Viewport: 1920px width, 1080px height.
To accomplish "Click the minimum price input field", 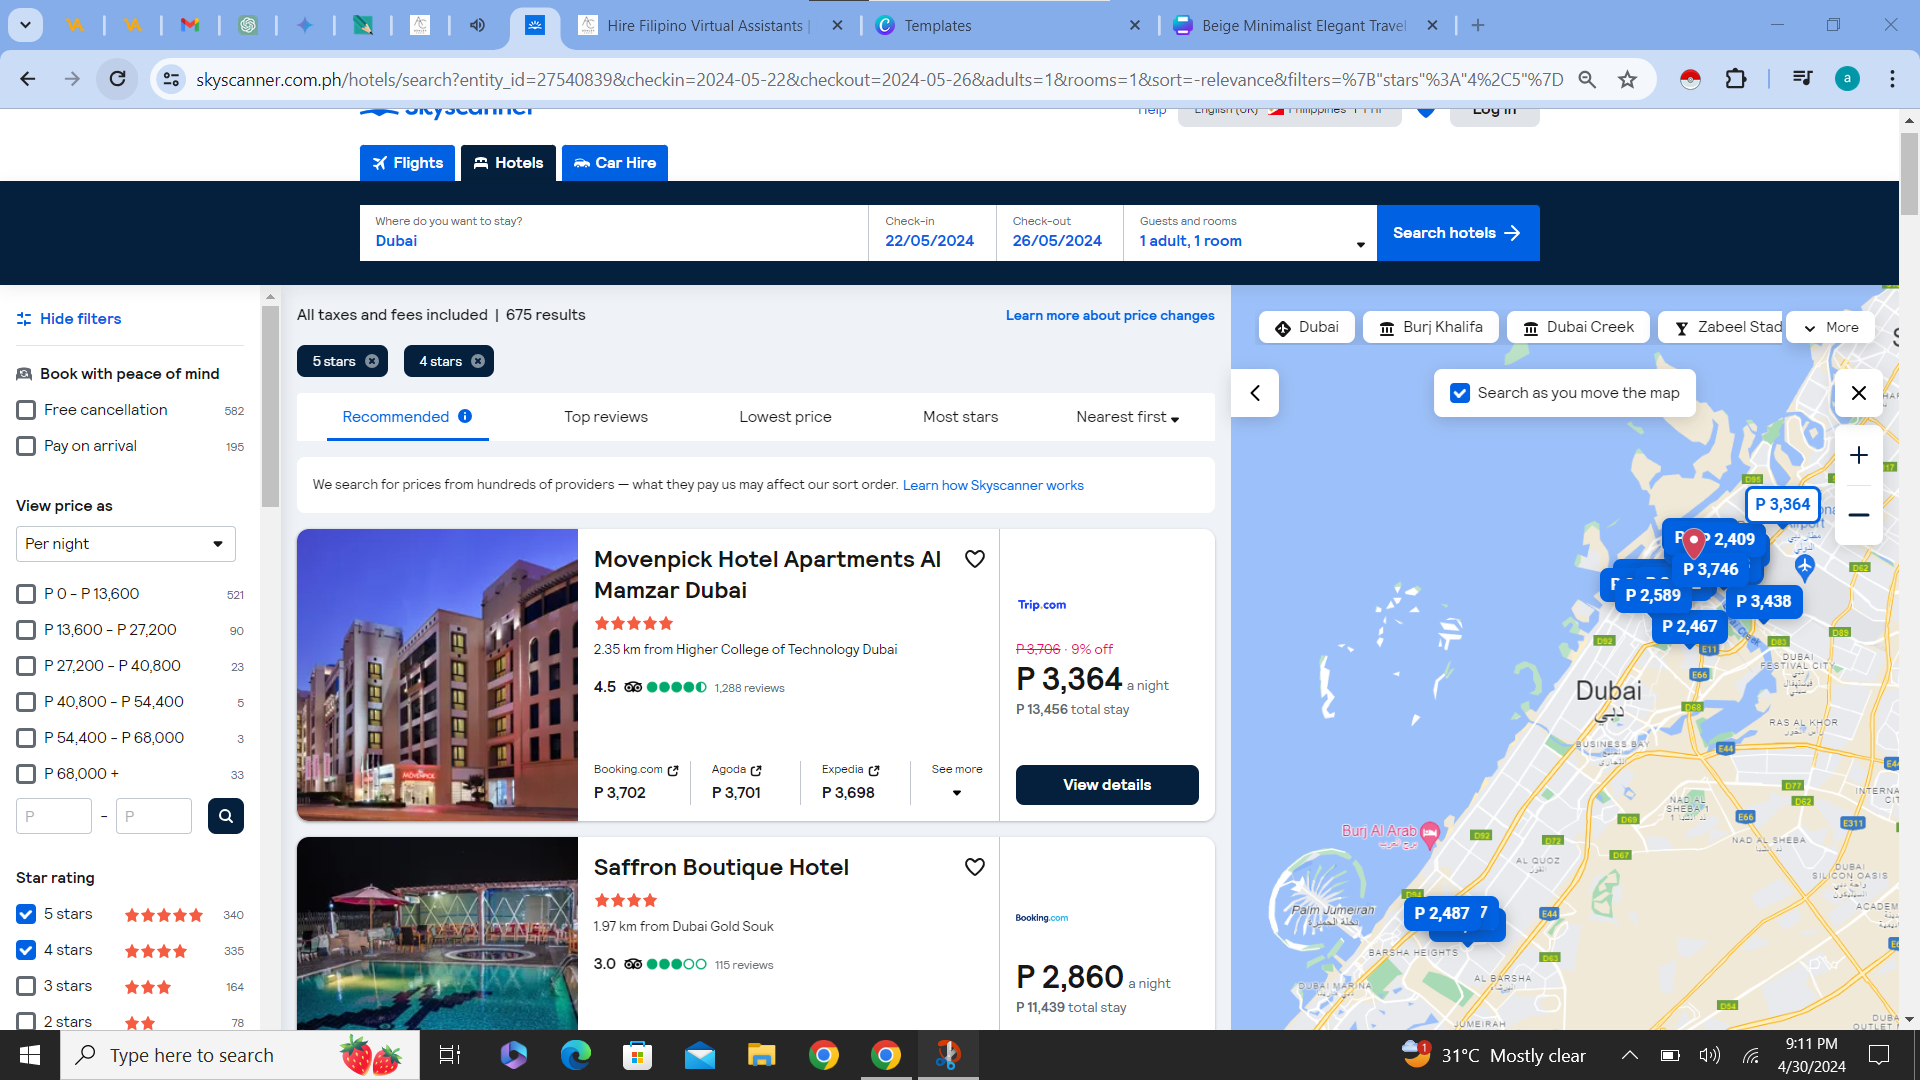I will point(54,816).
